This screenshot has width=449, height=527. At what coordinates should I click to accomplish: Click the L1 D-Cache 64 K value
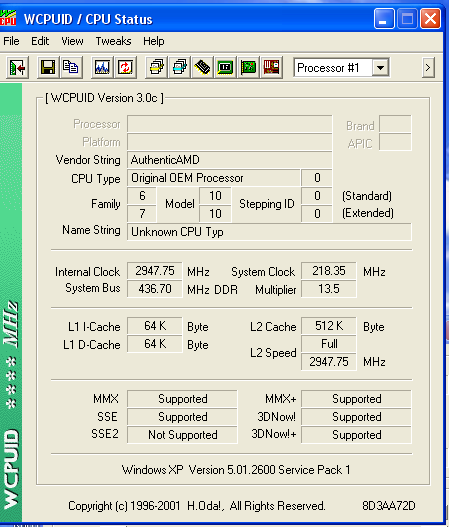155,344
